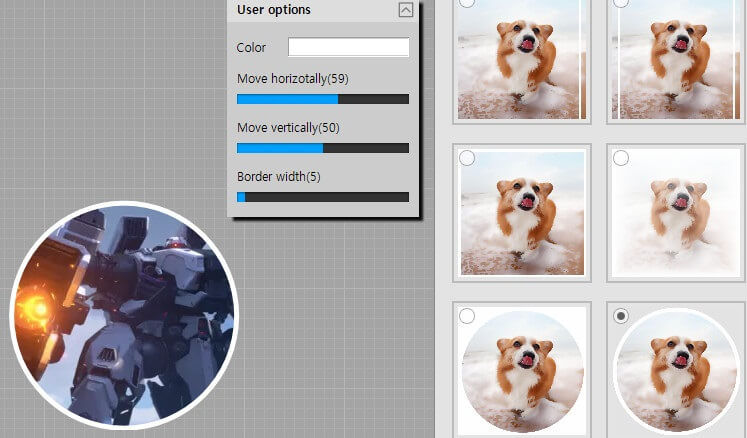The image size is (747, 438).
Task: Click the faded white vignette corgi thumbnail
Action: [x=675, y=214]
